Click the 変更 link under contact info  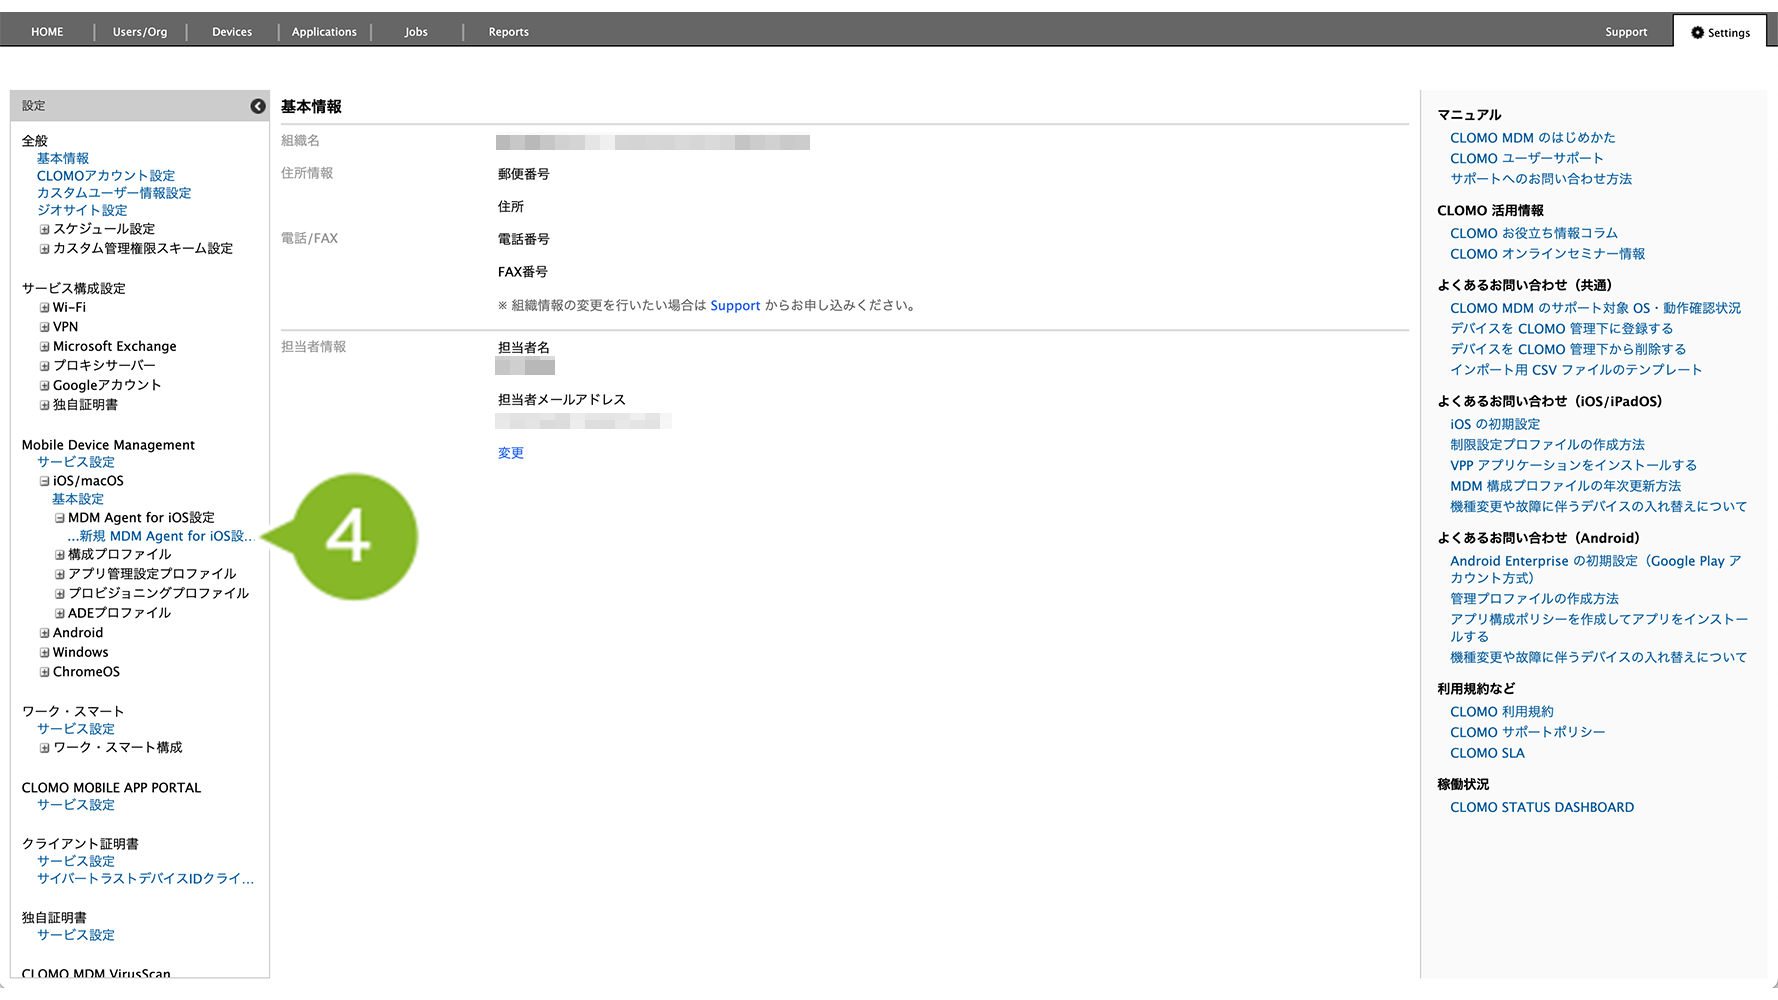(x=511, y=453)
